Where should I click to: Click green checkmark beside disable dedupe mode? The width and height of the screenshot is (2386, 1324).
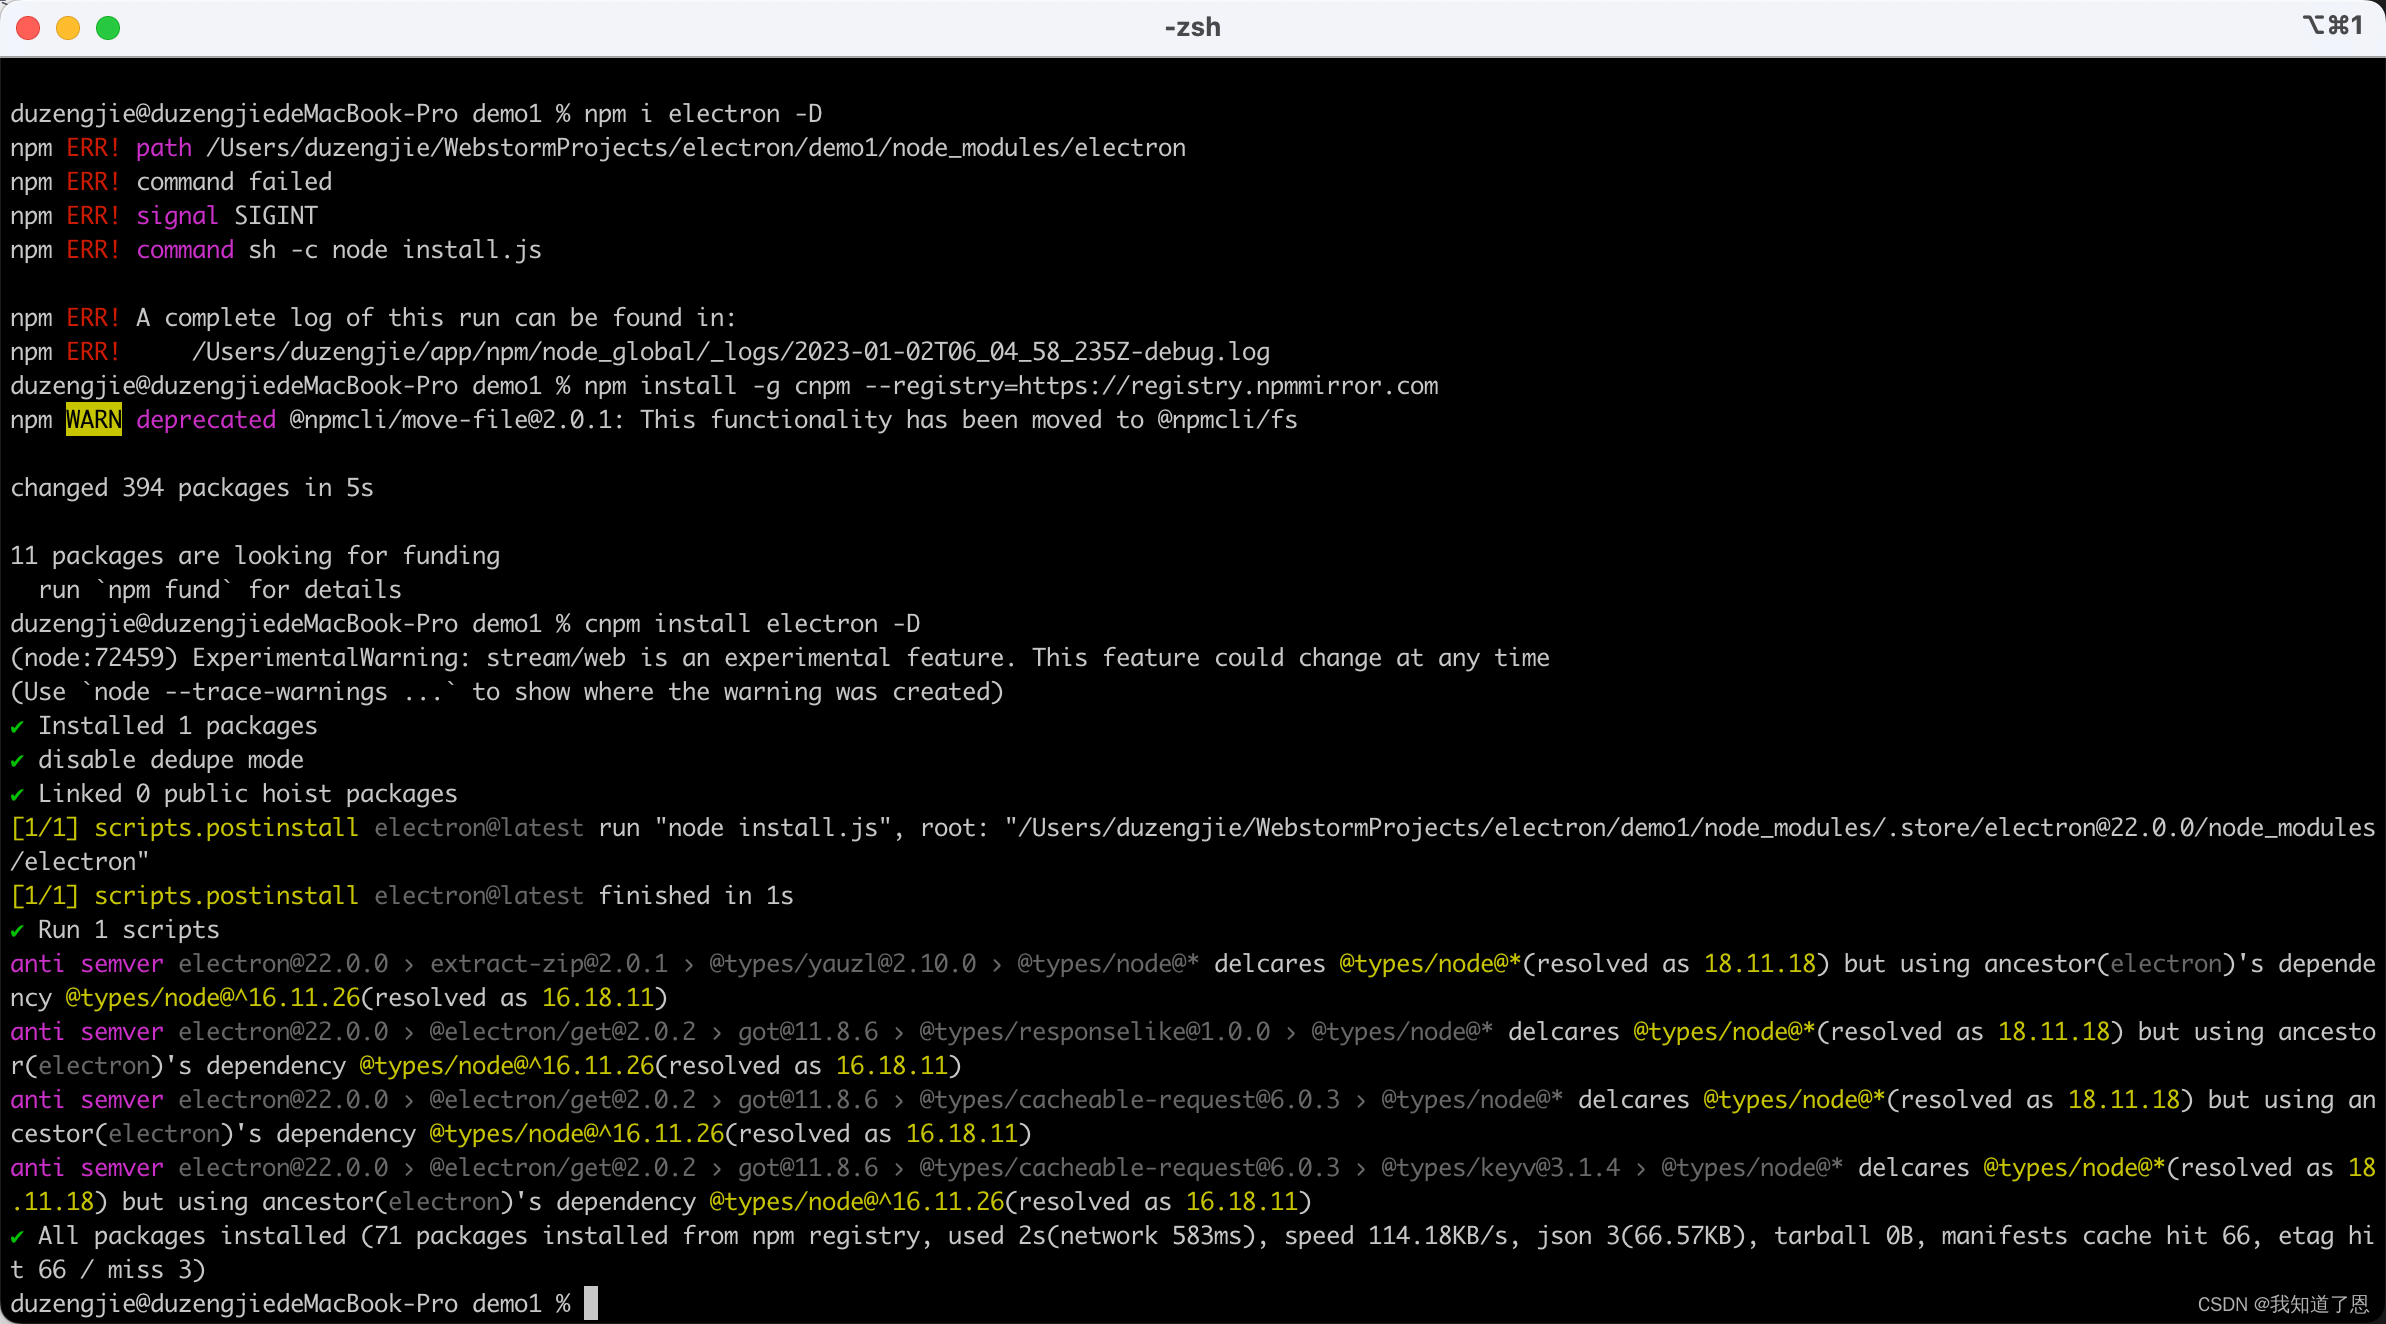point(17,760)
